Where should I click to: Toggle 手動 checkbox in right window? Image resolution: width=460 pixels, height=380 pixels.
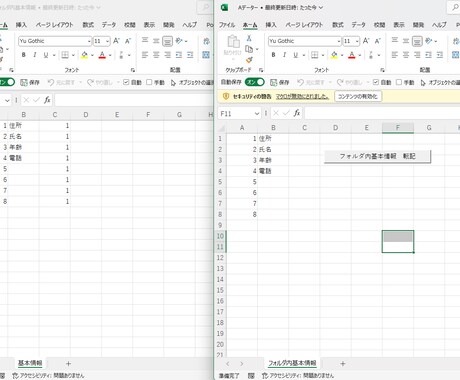[399, 82]
